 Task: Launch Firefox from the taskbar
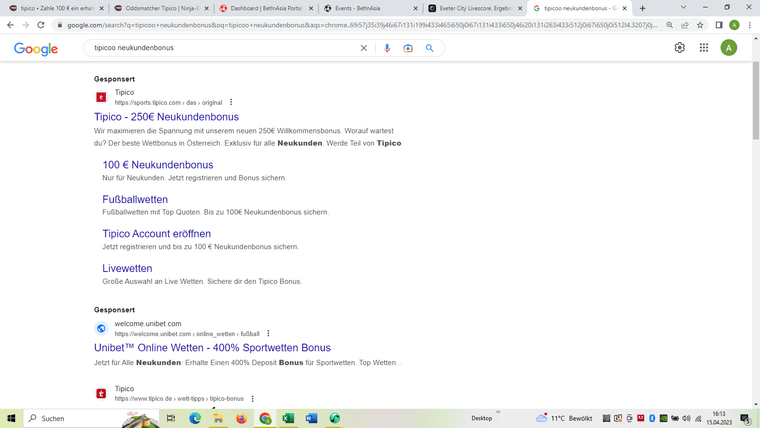point(241,418)
